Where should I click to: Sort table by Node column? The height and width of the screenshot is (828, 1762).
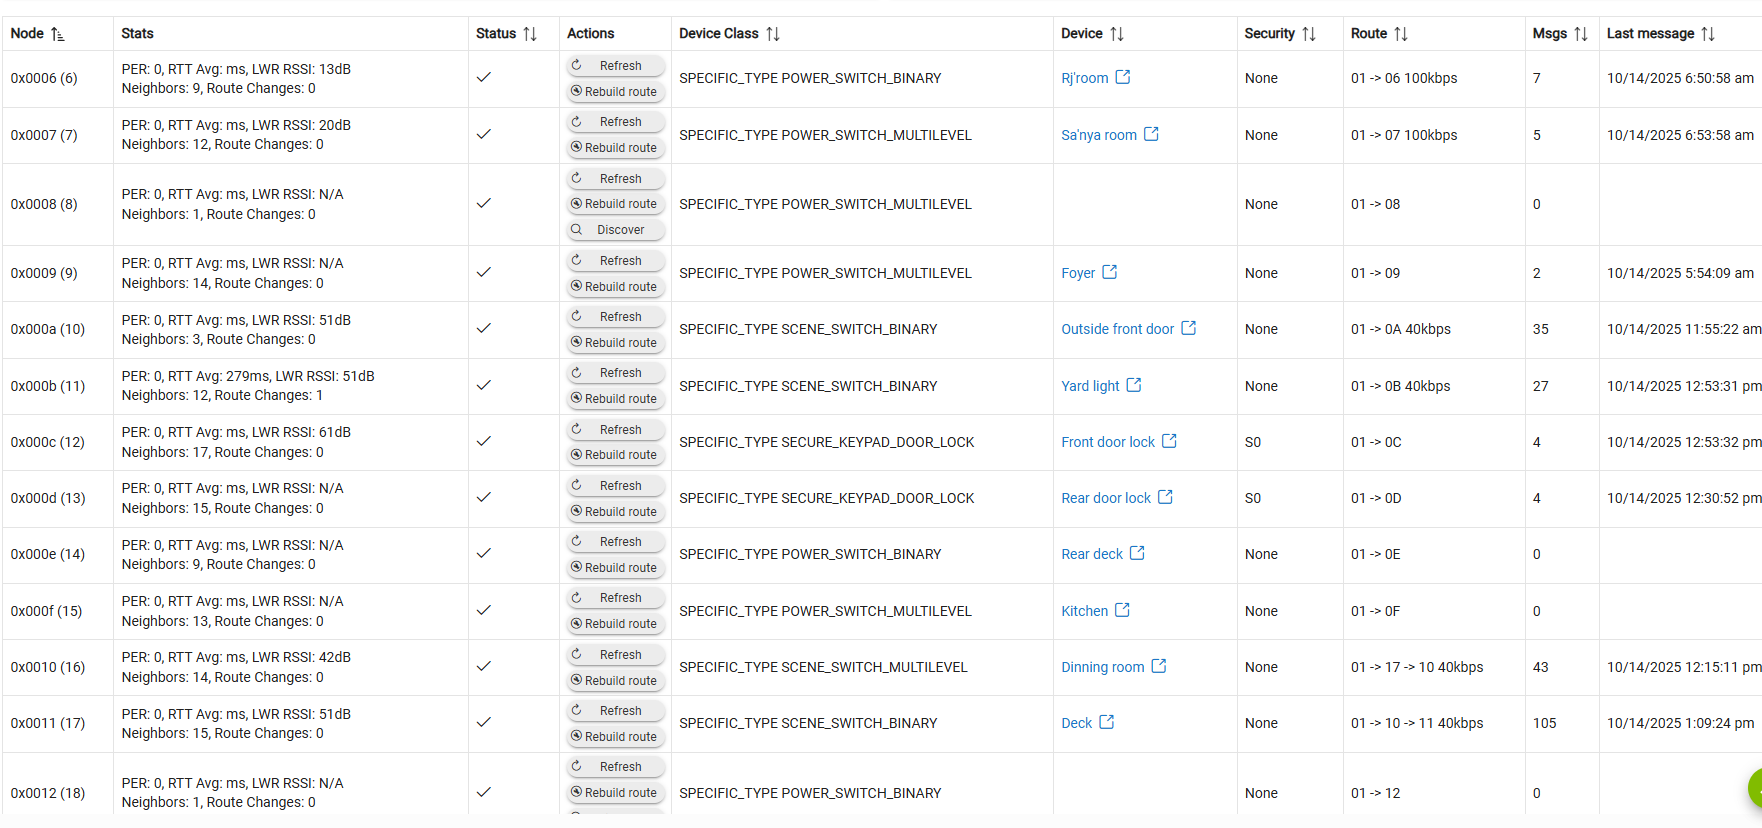click(57, 34)
